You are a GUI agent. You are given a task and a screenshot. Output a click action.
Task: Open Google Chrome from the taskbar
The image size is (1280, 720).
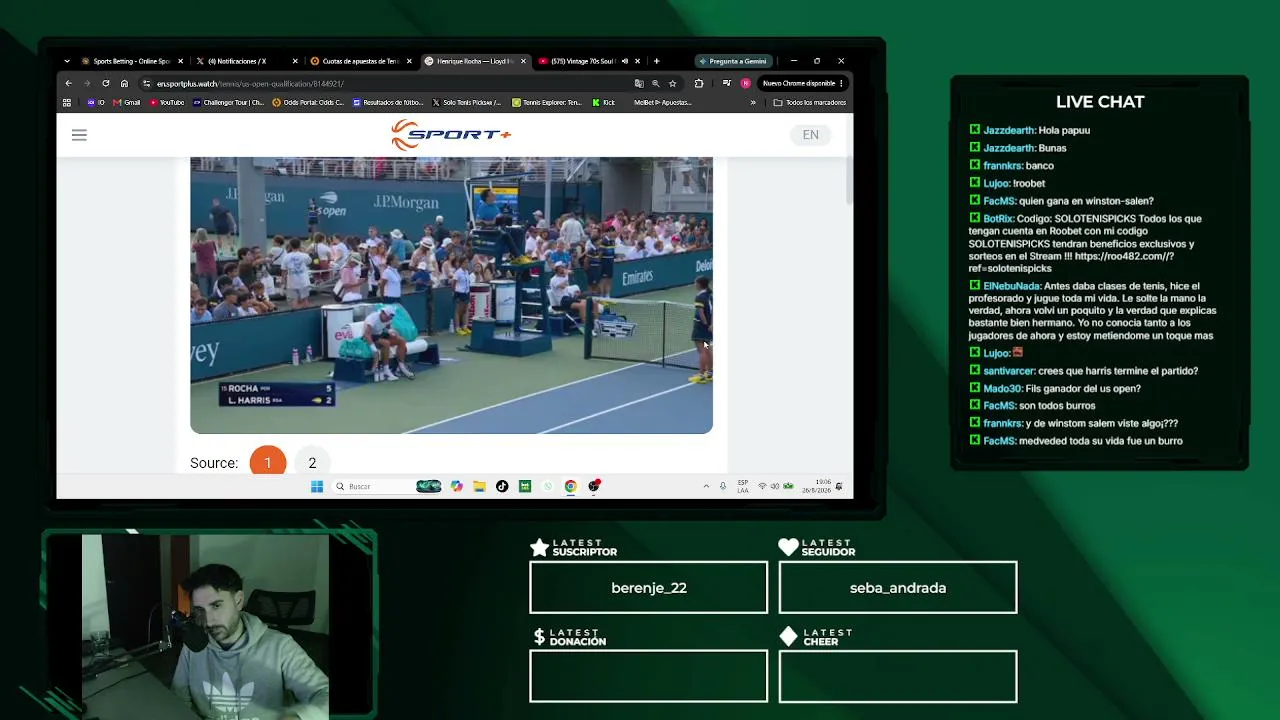[x=570, y=486]
